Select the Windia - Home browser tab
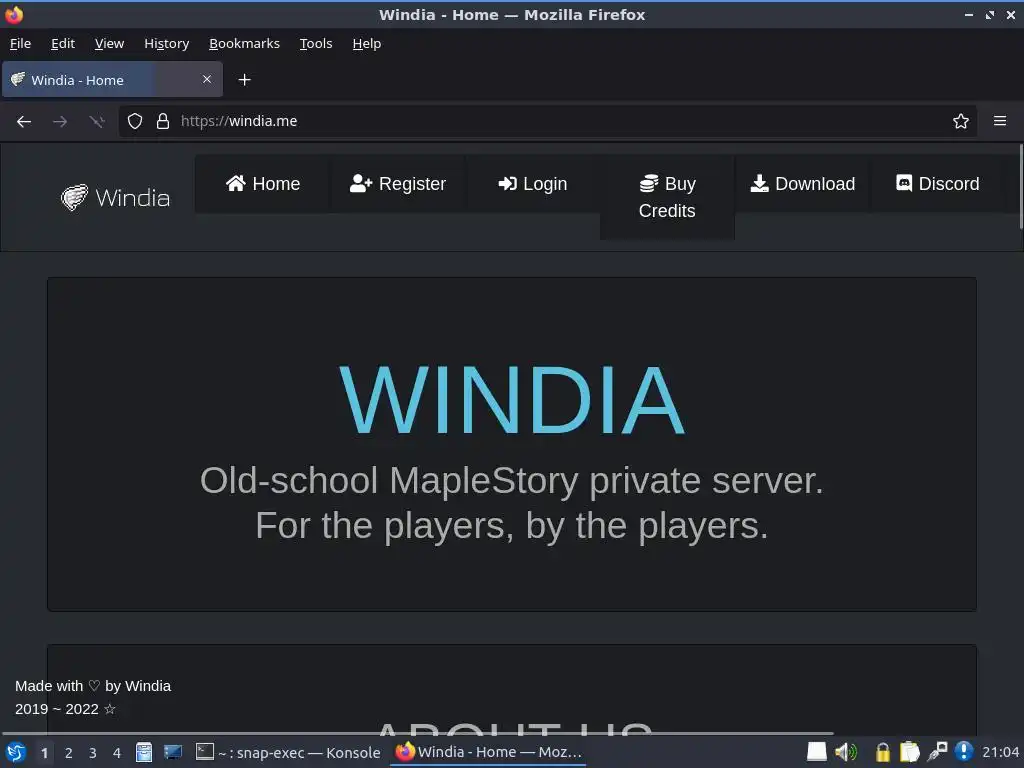The height and width of the screenshot is (768, 1024). 112,80
